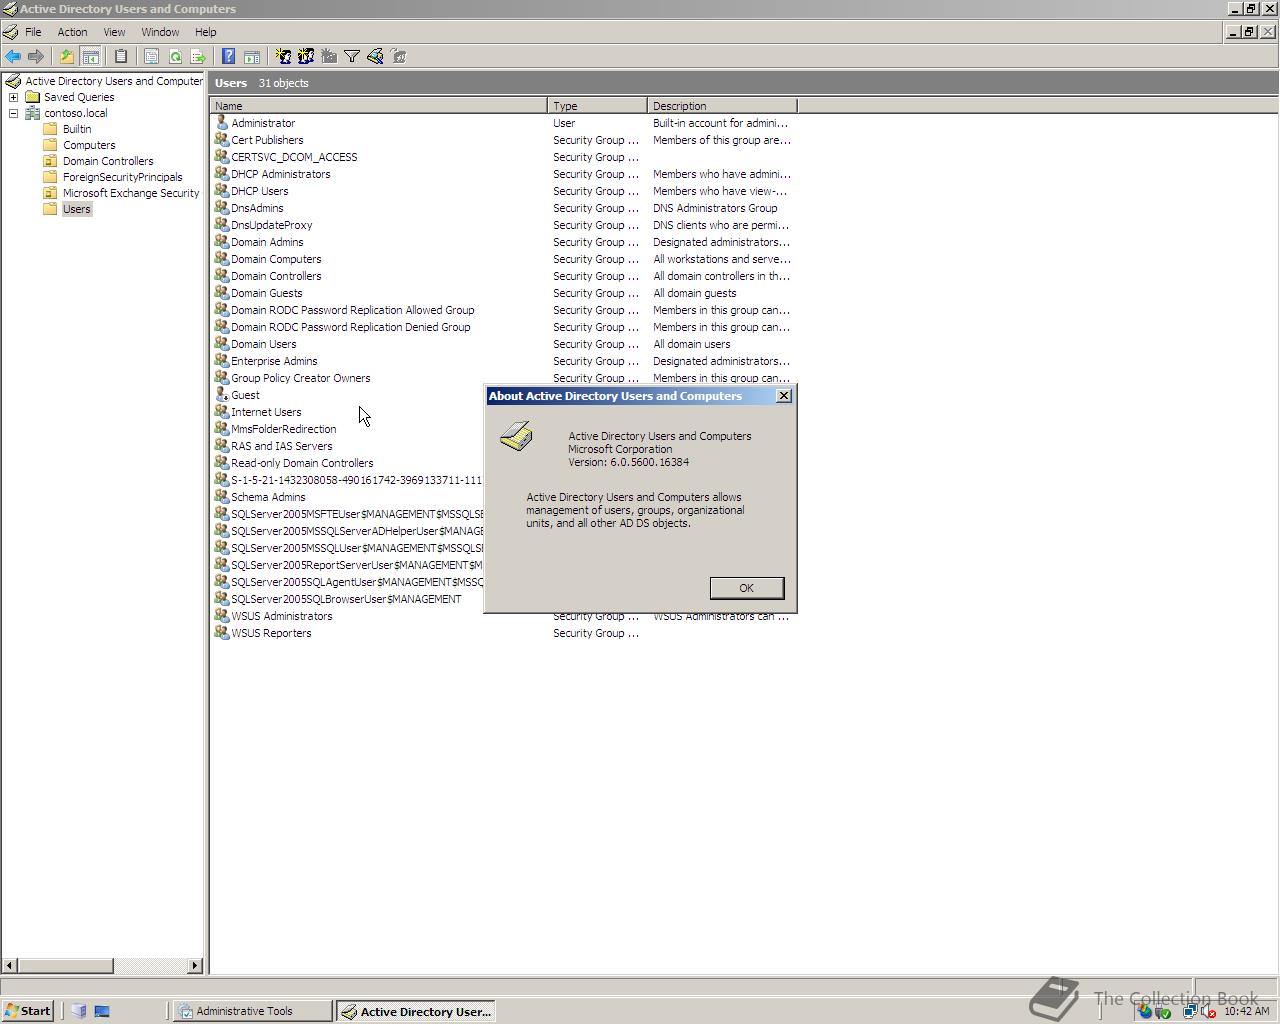The width and height of the screenshot is (1280, 1024).
Task: Click the network monitors tray icon
Action: point(1191,1012)
